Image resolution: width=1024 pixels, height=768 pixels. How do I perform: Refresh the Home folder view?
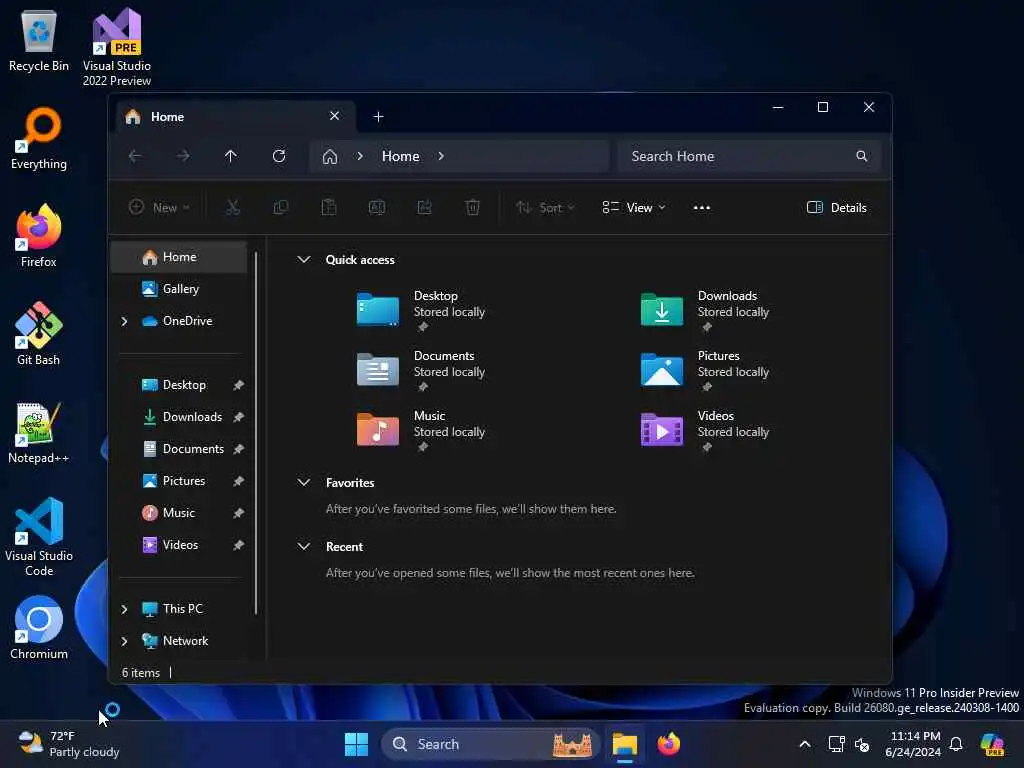tap(279, 156)
